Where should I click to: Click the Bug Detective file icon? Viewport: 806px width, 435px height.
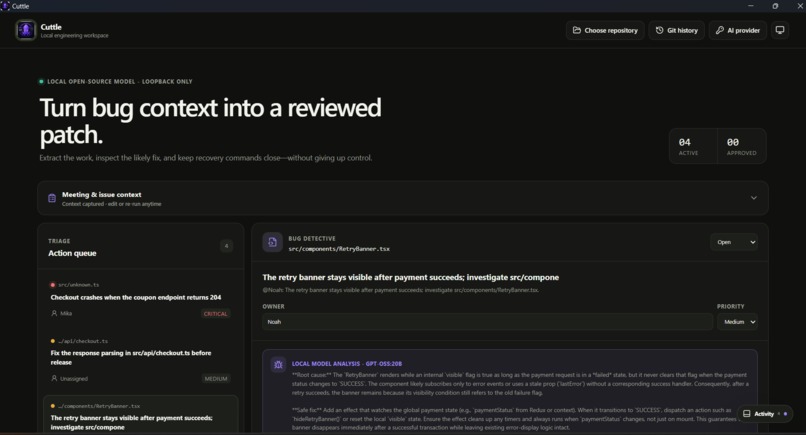pos(272,242)
